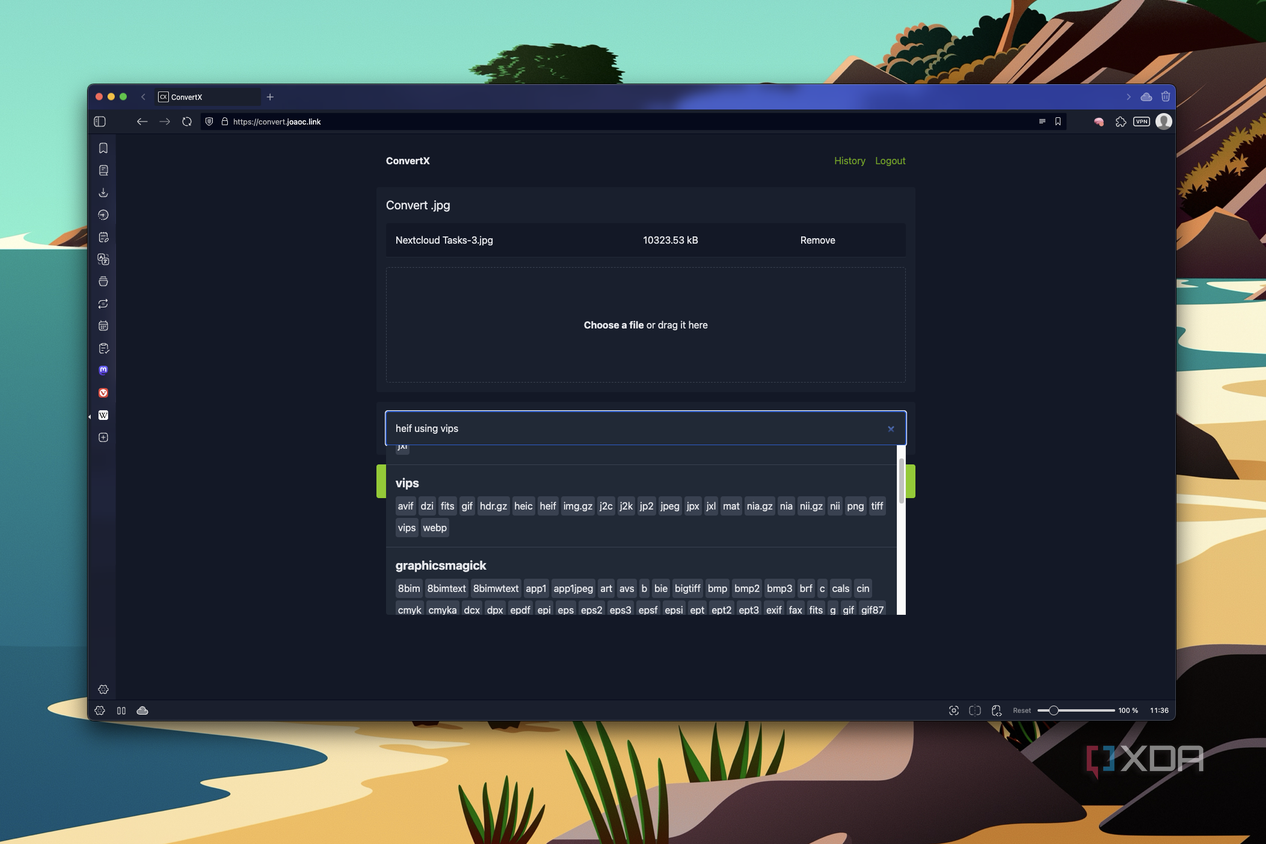
Task: Open the History link
Action: (850, 161)
